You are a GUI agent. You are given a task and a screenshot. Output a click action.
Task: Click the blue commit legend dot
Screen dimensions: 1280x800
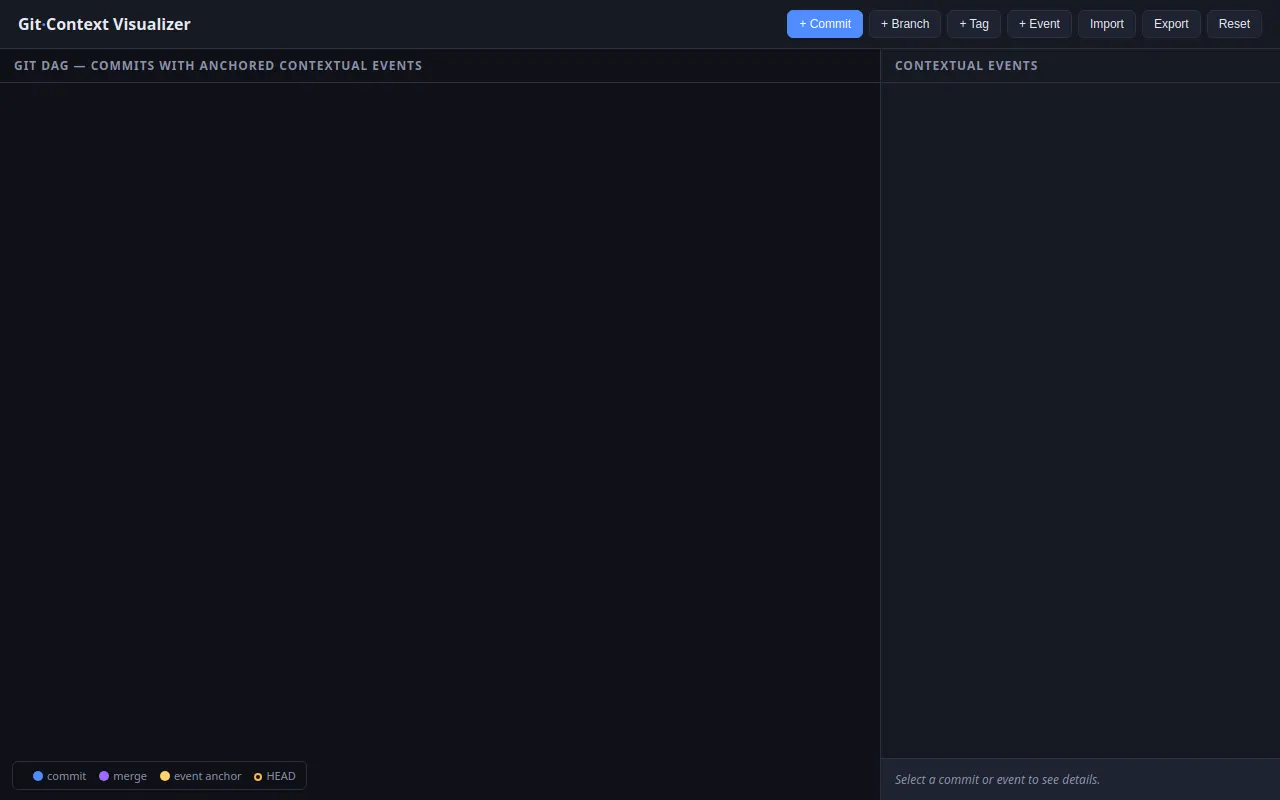[38, 776]
